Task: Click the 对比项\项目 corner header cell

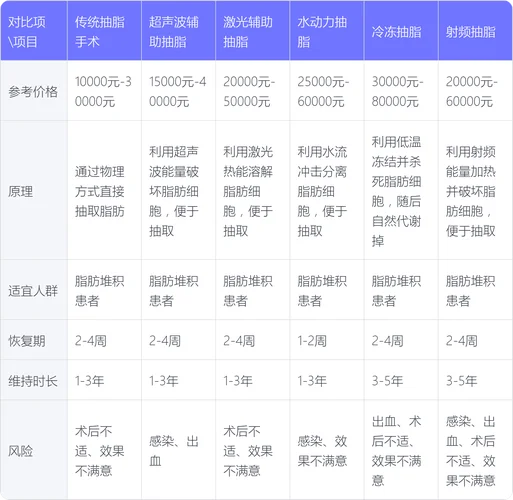Action: point(34,31)
